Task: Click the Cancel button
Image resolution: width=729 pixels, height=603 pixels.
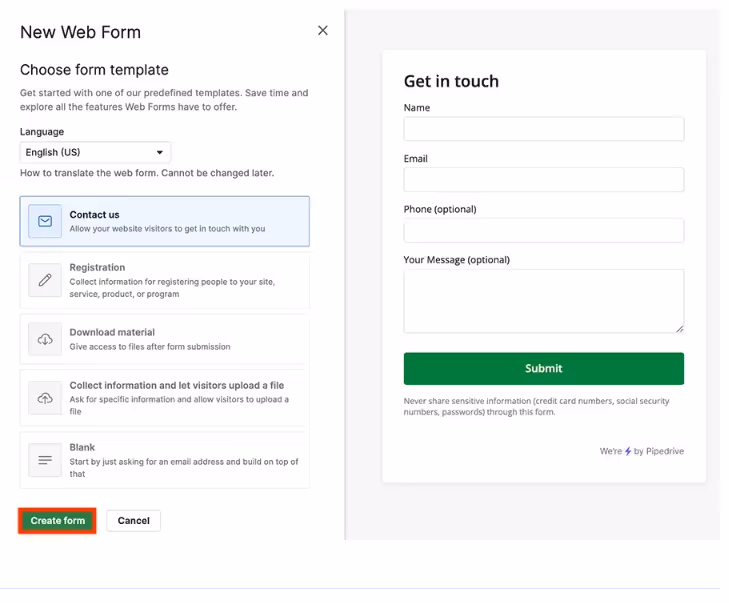Action: point(133,521)
